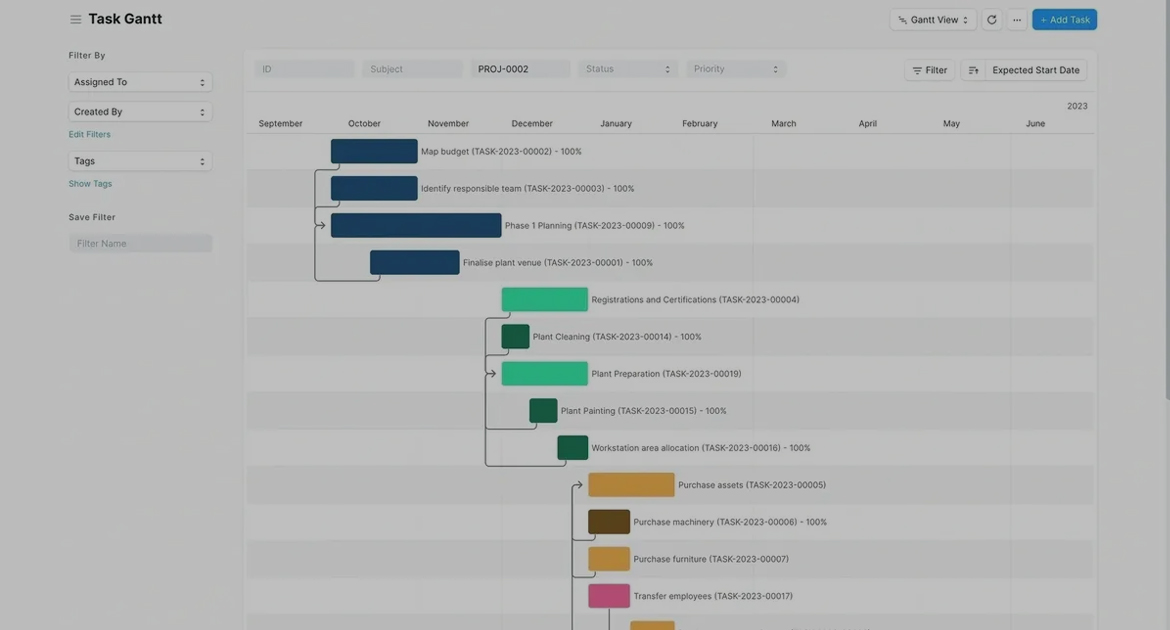This screenshot has height=630, width=1170.
Task: Click the Filter Name input field
Action: [x=140, y=244]
